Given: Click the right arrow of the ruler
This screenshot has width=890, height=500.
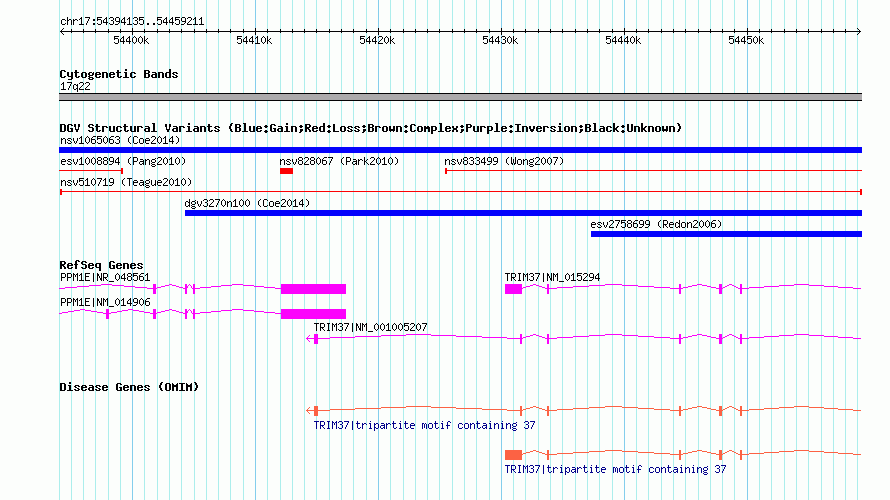Looking at the screenshot, I should pyautogui.click(x=858, y=31).
